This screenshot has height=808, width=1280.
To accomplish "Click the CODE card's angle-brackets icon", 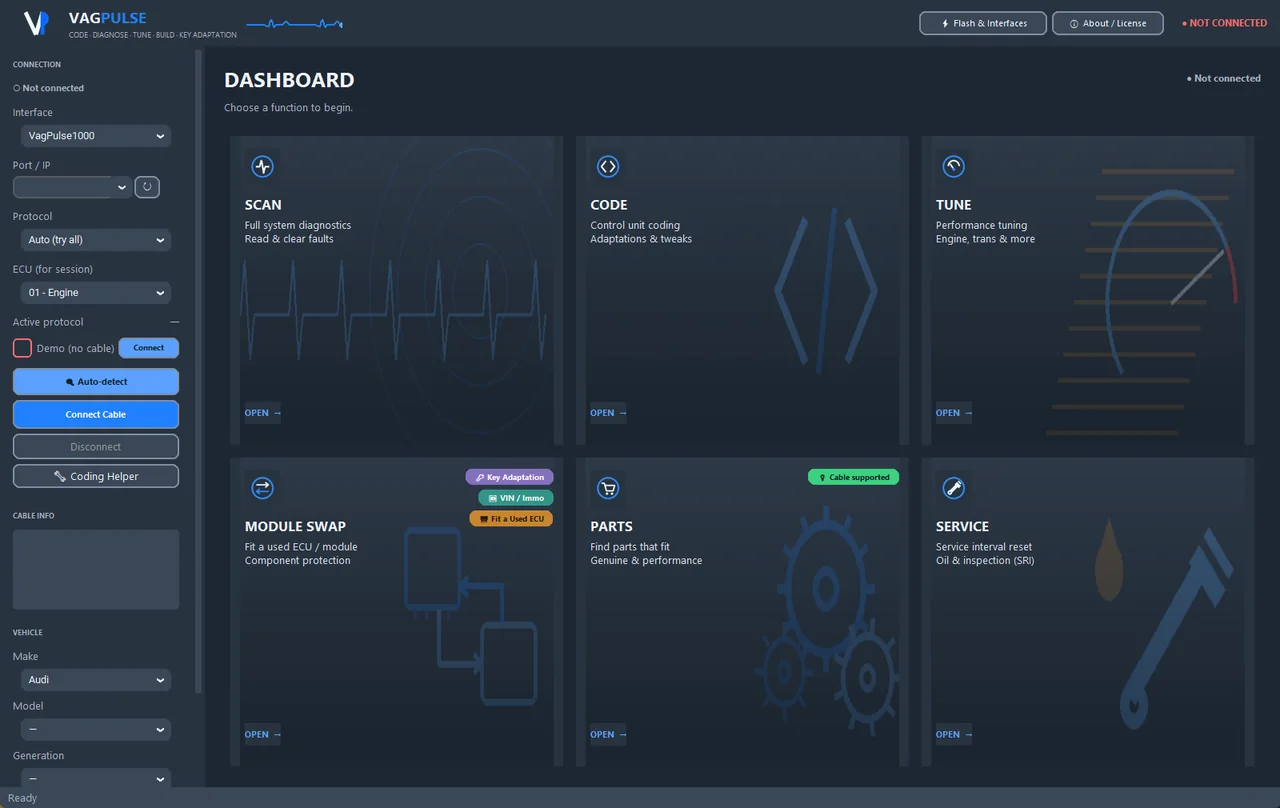I will click(x=608, y=167).
